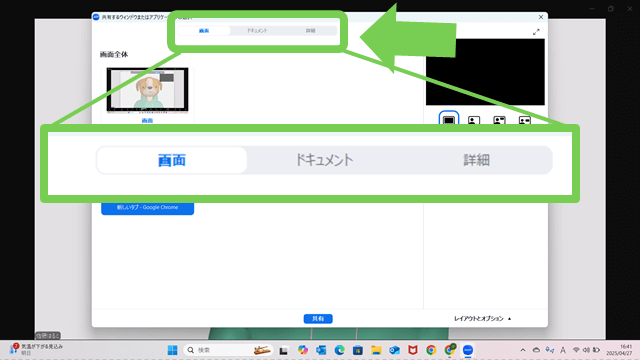Select the shared-screen-only layout icon
Image resolution: width=640 pixels, height=360 pixels.
click(x=449, y=120)
